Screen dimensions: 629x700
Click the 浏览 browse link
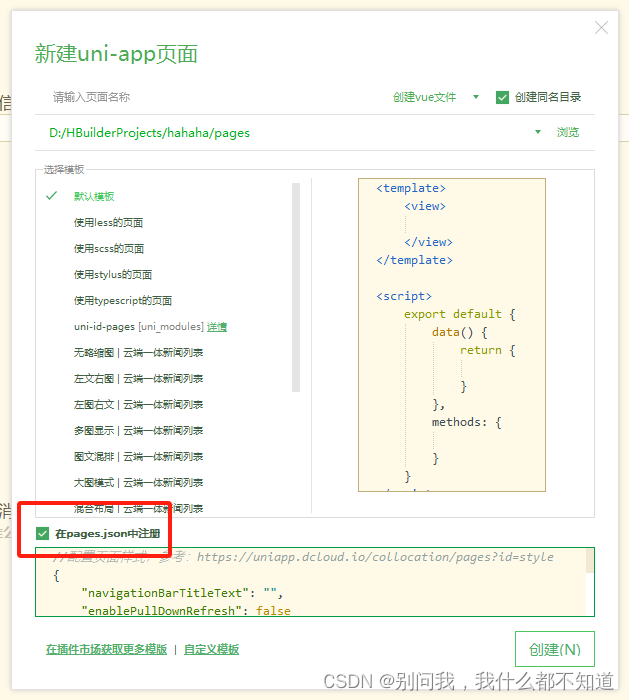567,132
